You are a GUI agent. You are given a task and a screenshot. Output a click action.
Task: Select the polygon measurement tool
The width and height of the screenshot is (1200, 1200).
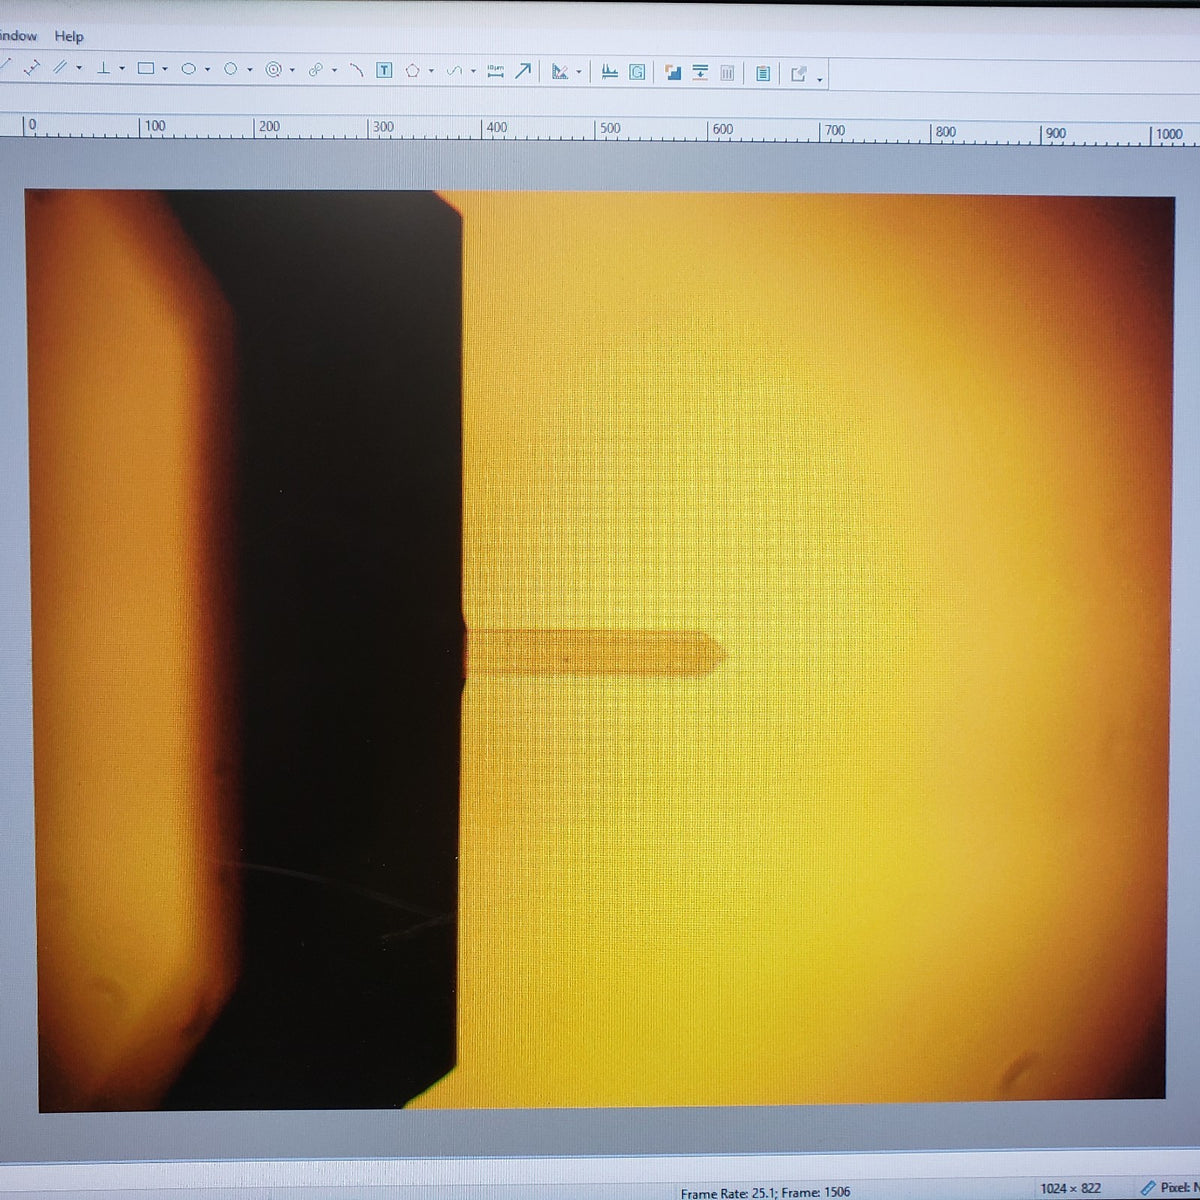click(x=412, y=71)
